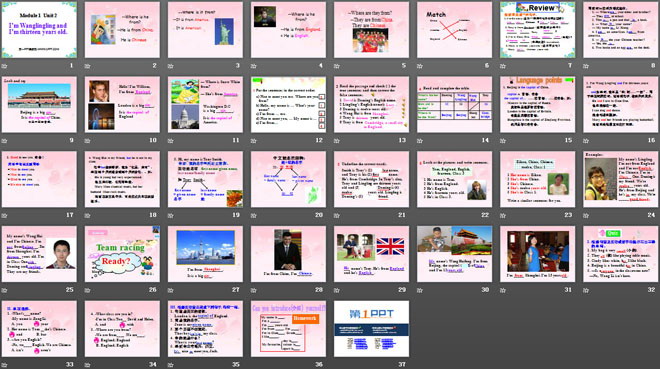
Task: Click the animation star icon under slide 7
Action: tap(503, 66)
